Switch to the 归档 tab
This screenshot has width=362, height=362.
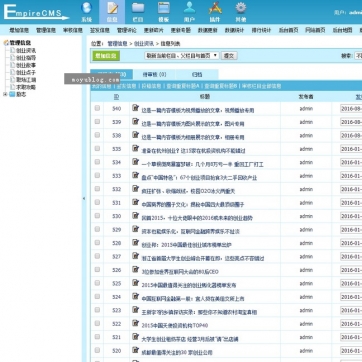197,74
